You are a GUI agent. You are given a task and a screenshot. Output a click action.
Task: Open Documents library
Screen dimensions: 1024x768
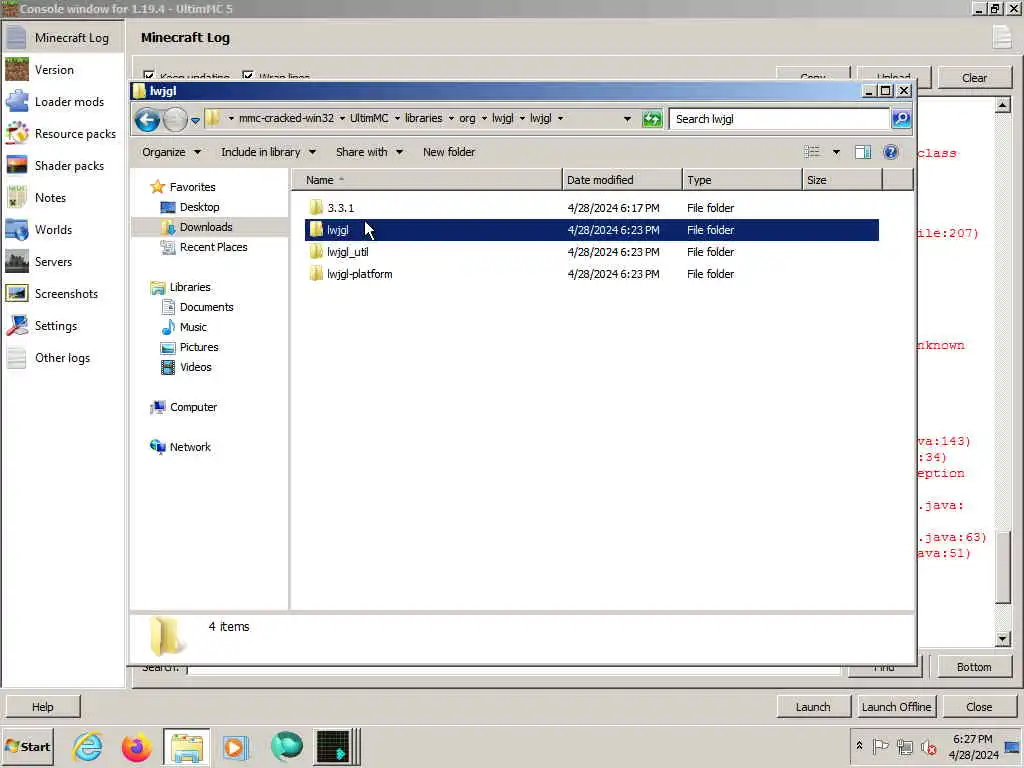(206, 307)
